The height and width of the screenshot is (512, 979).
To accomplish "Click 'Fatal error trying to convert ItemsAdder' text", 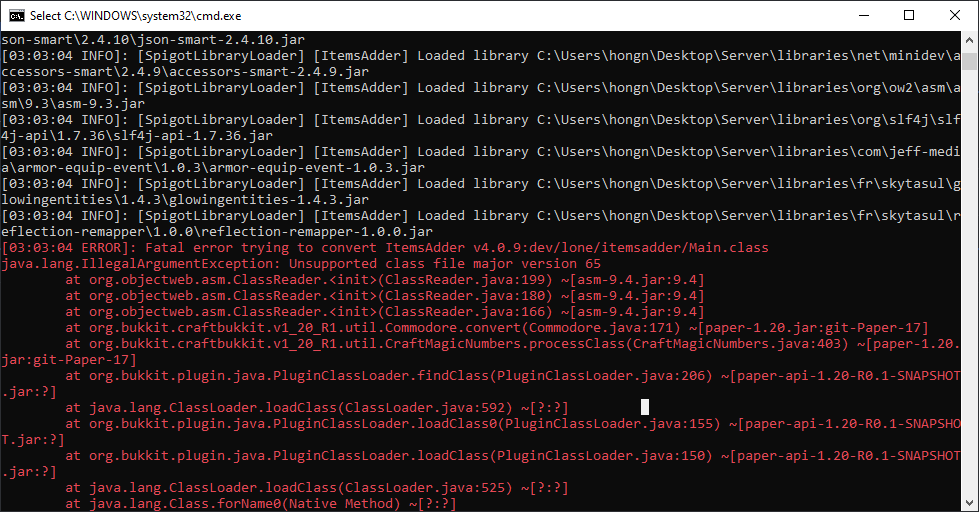I will (305, 247).
